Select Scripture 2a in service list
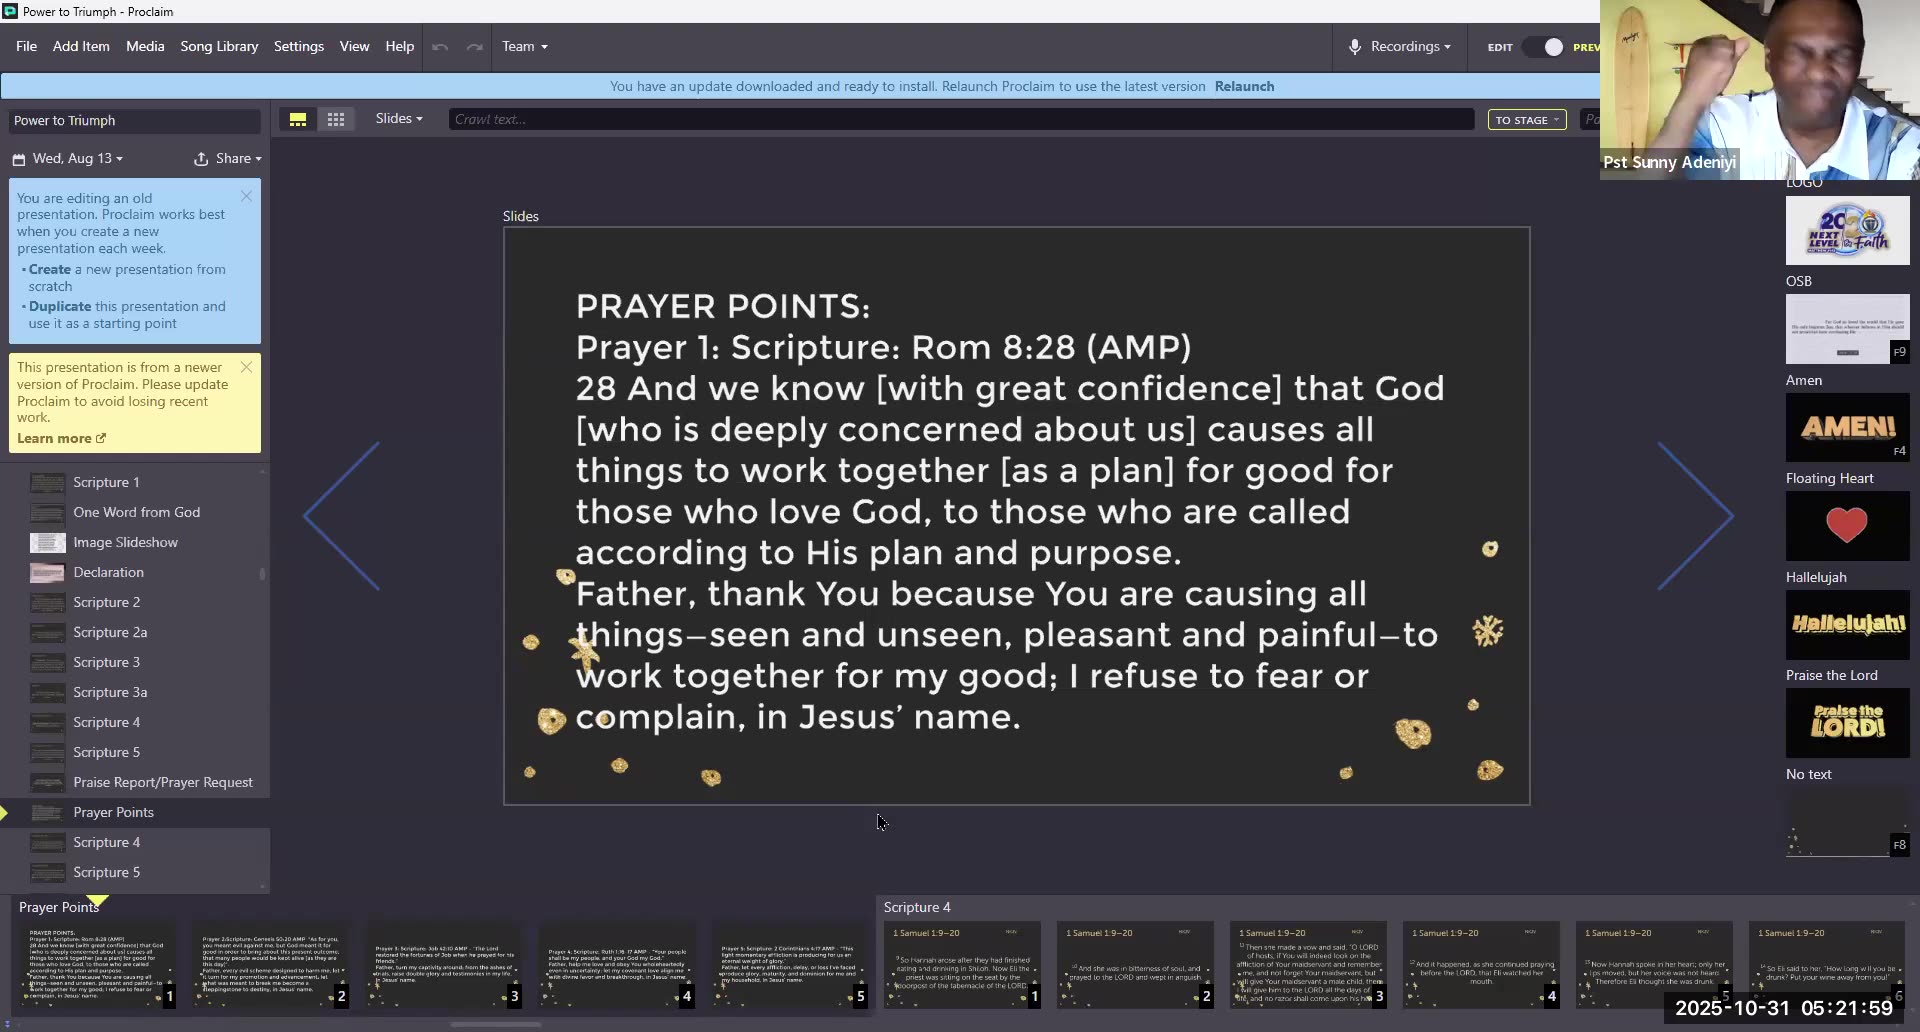This screenshot has height=1032, width=1920. (135, 632)
